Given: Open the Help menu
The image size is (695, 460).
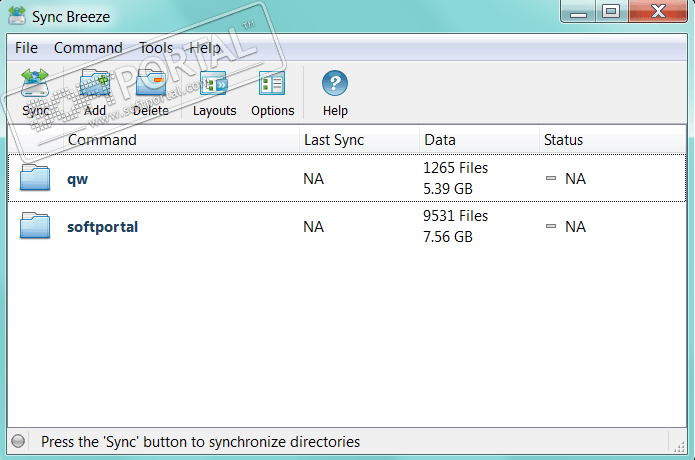Looking at the screenshot, I should [205, 48].
